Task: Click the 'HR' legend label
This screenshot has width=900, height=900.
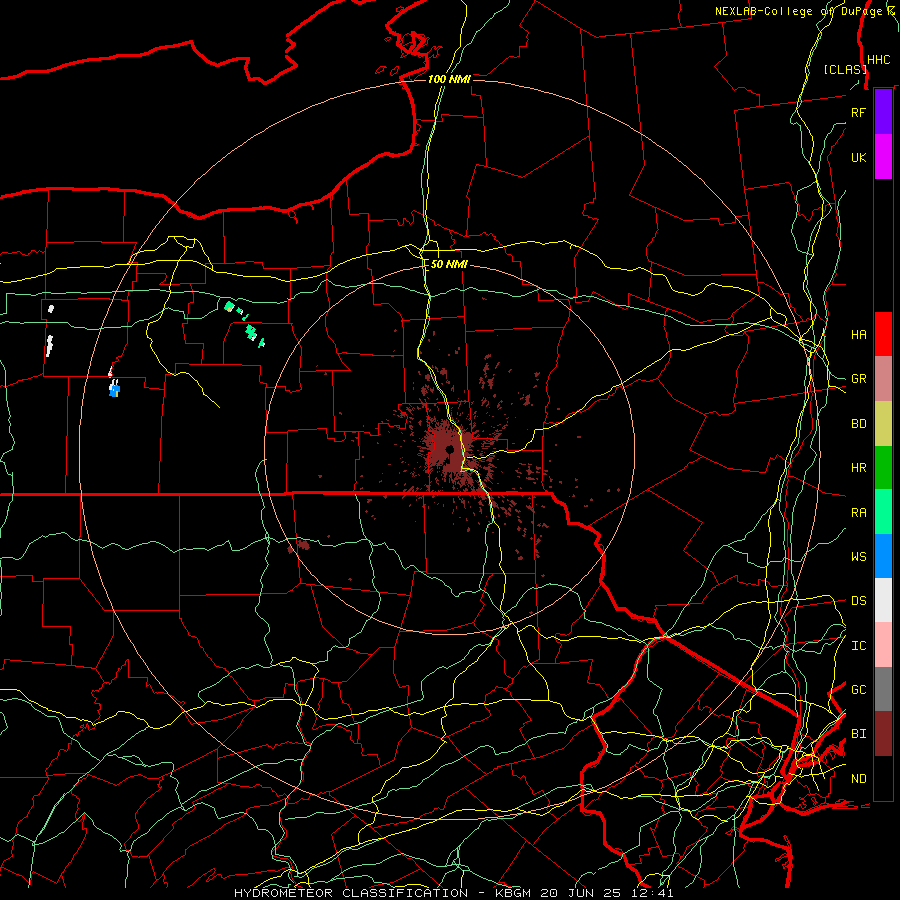Action: [x=858, y=468]
